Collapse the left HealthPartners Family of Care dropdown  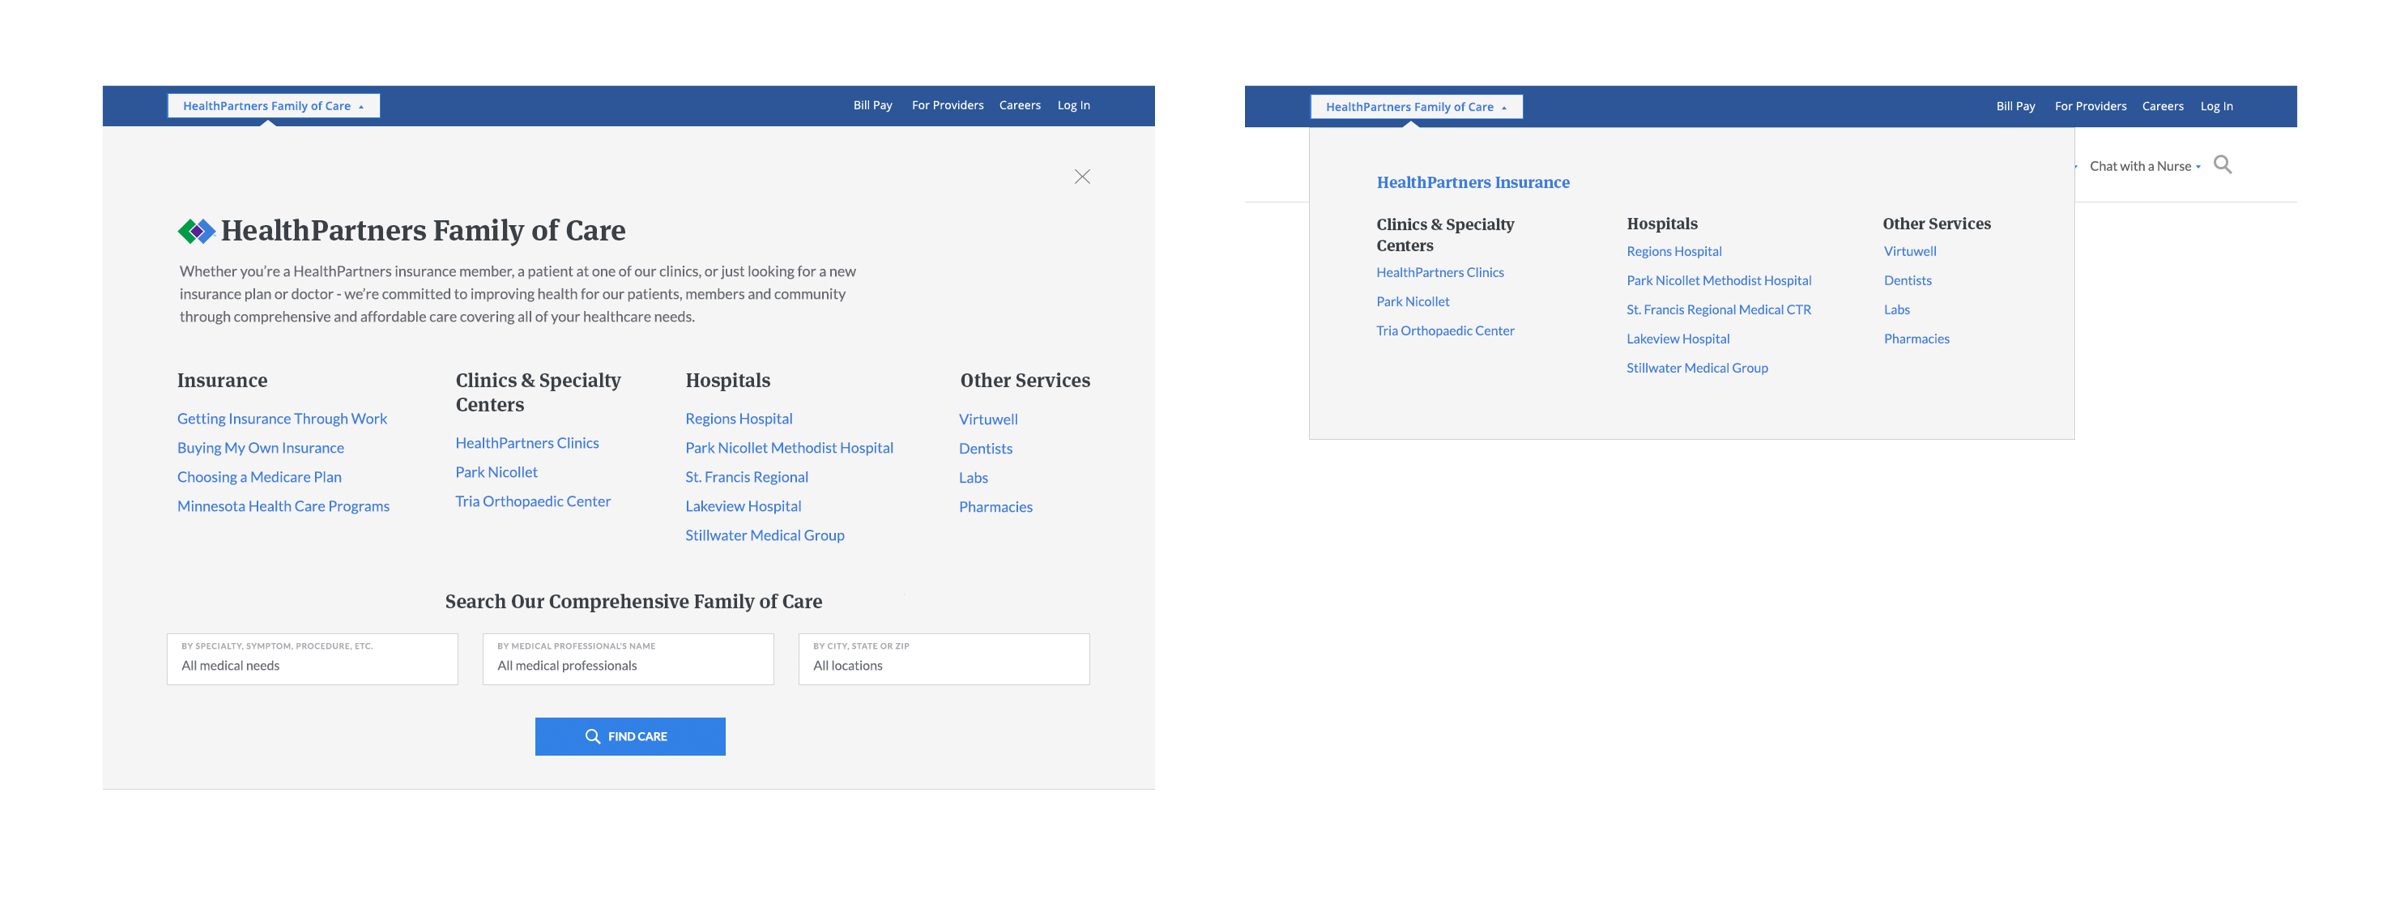(x=274, y=106)
